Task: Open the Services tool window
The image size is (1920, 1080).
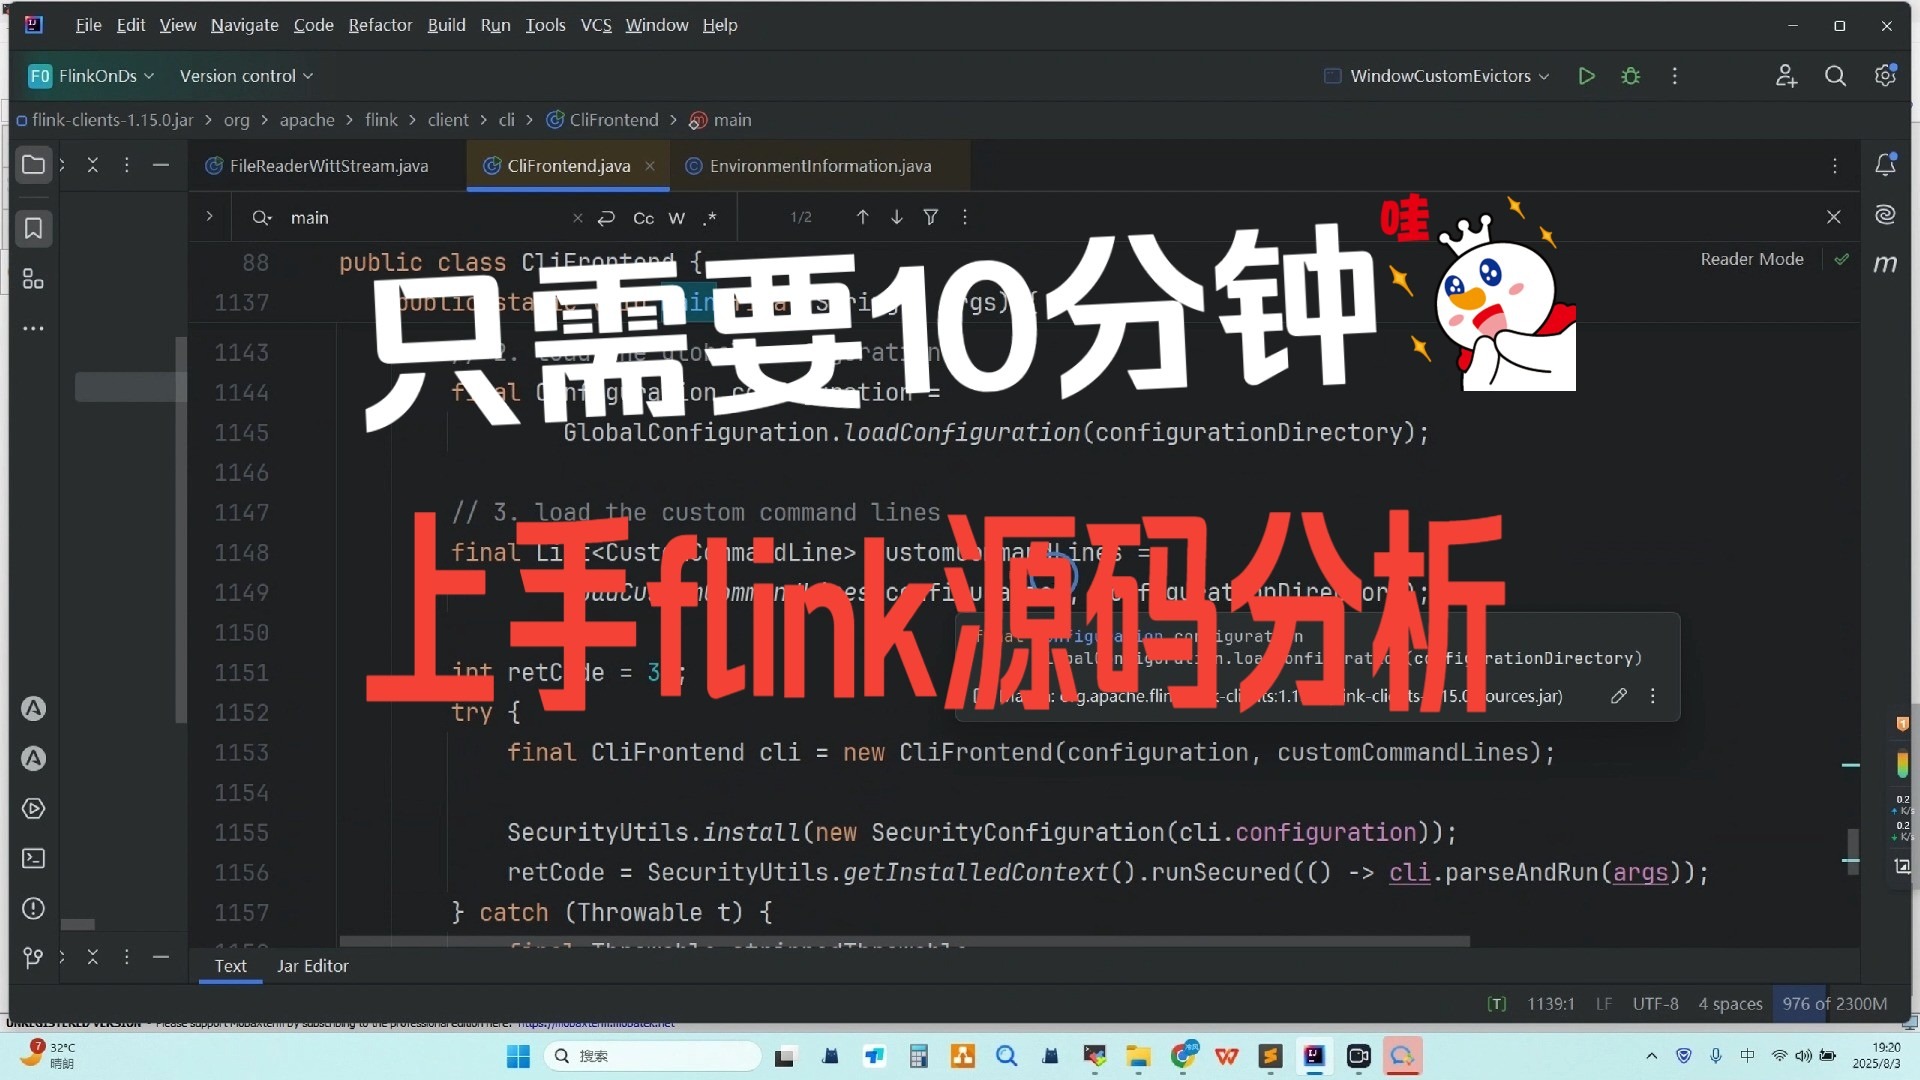Action: coord(33,809)
